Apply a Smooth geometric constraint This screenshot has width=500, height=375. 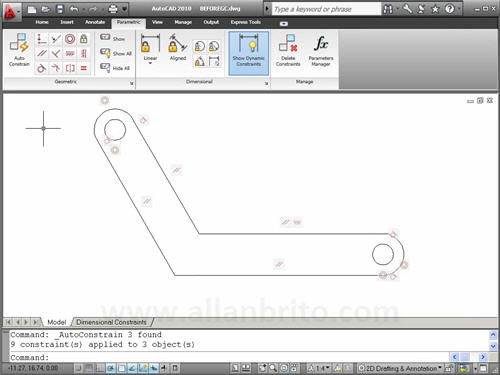[56, 68]
